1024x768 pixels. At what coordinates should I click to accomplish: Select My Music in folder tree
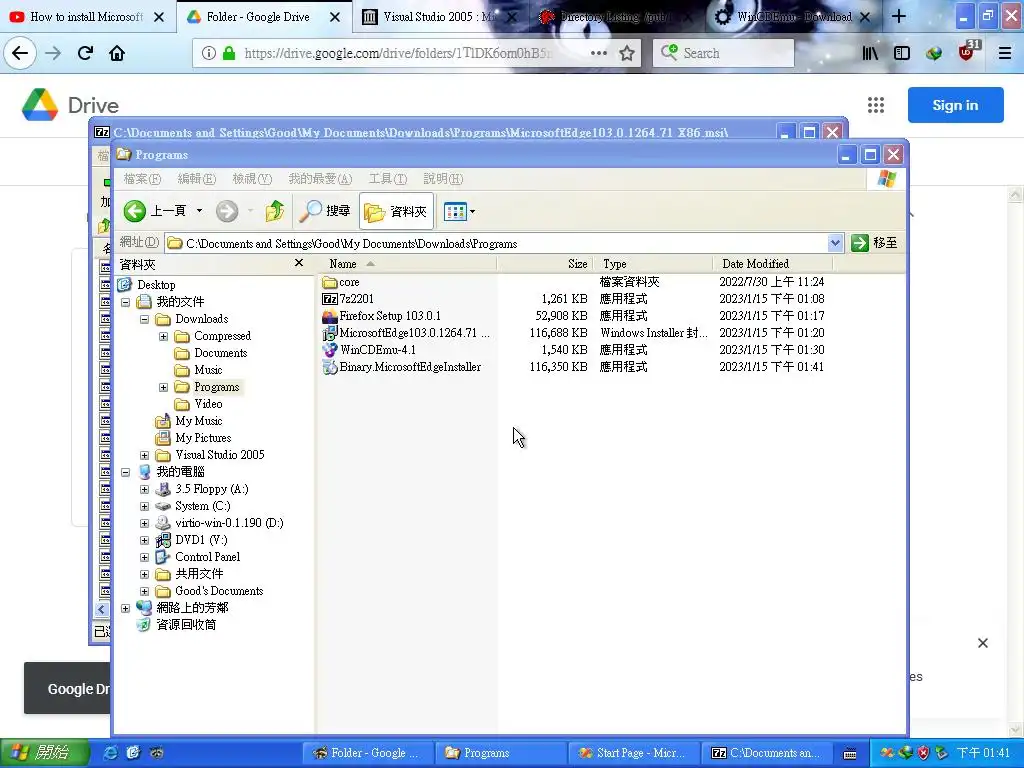tap(199, 421)
